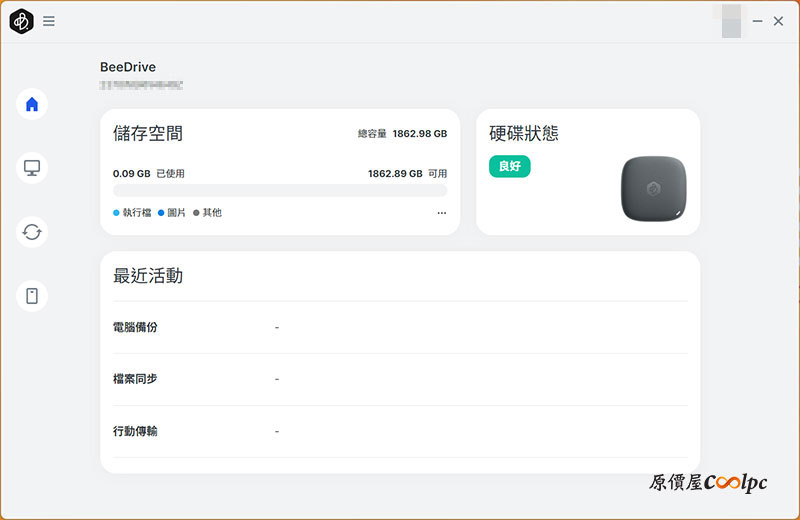Click the BeeDrive device name title
This screenshot has width=800, height=520.
click(x=128, y=67)
